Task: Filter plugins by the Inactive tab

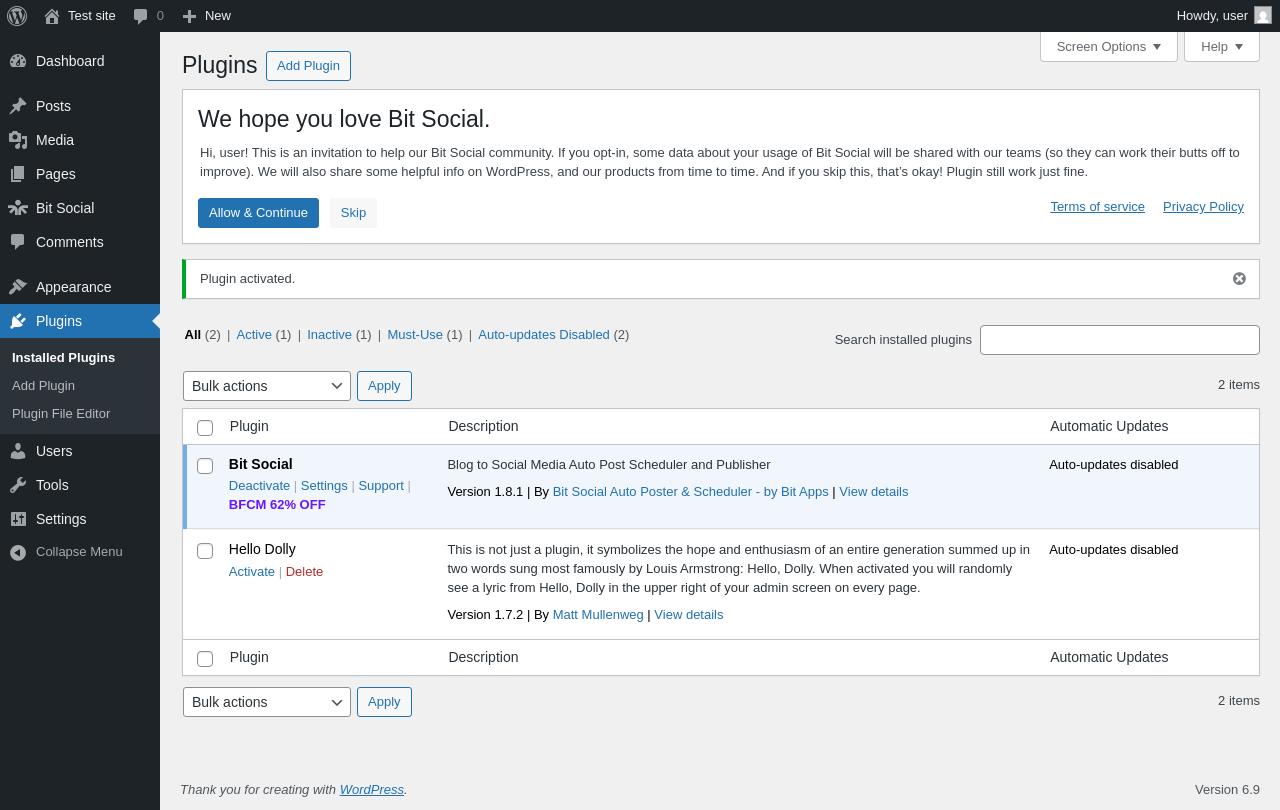Action: tap(329, 335)
